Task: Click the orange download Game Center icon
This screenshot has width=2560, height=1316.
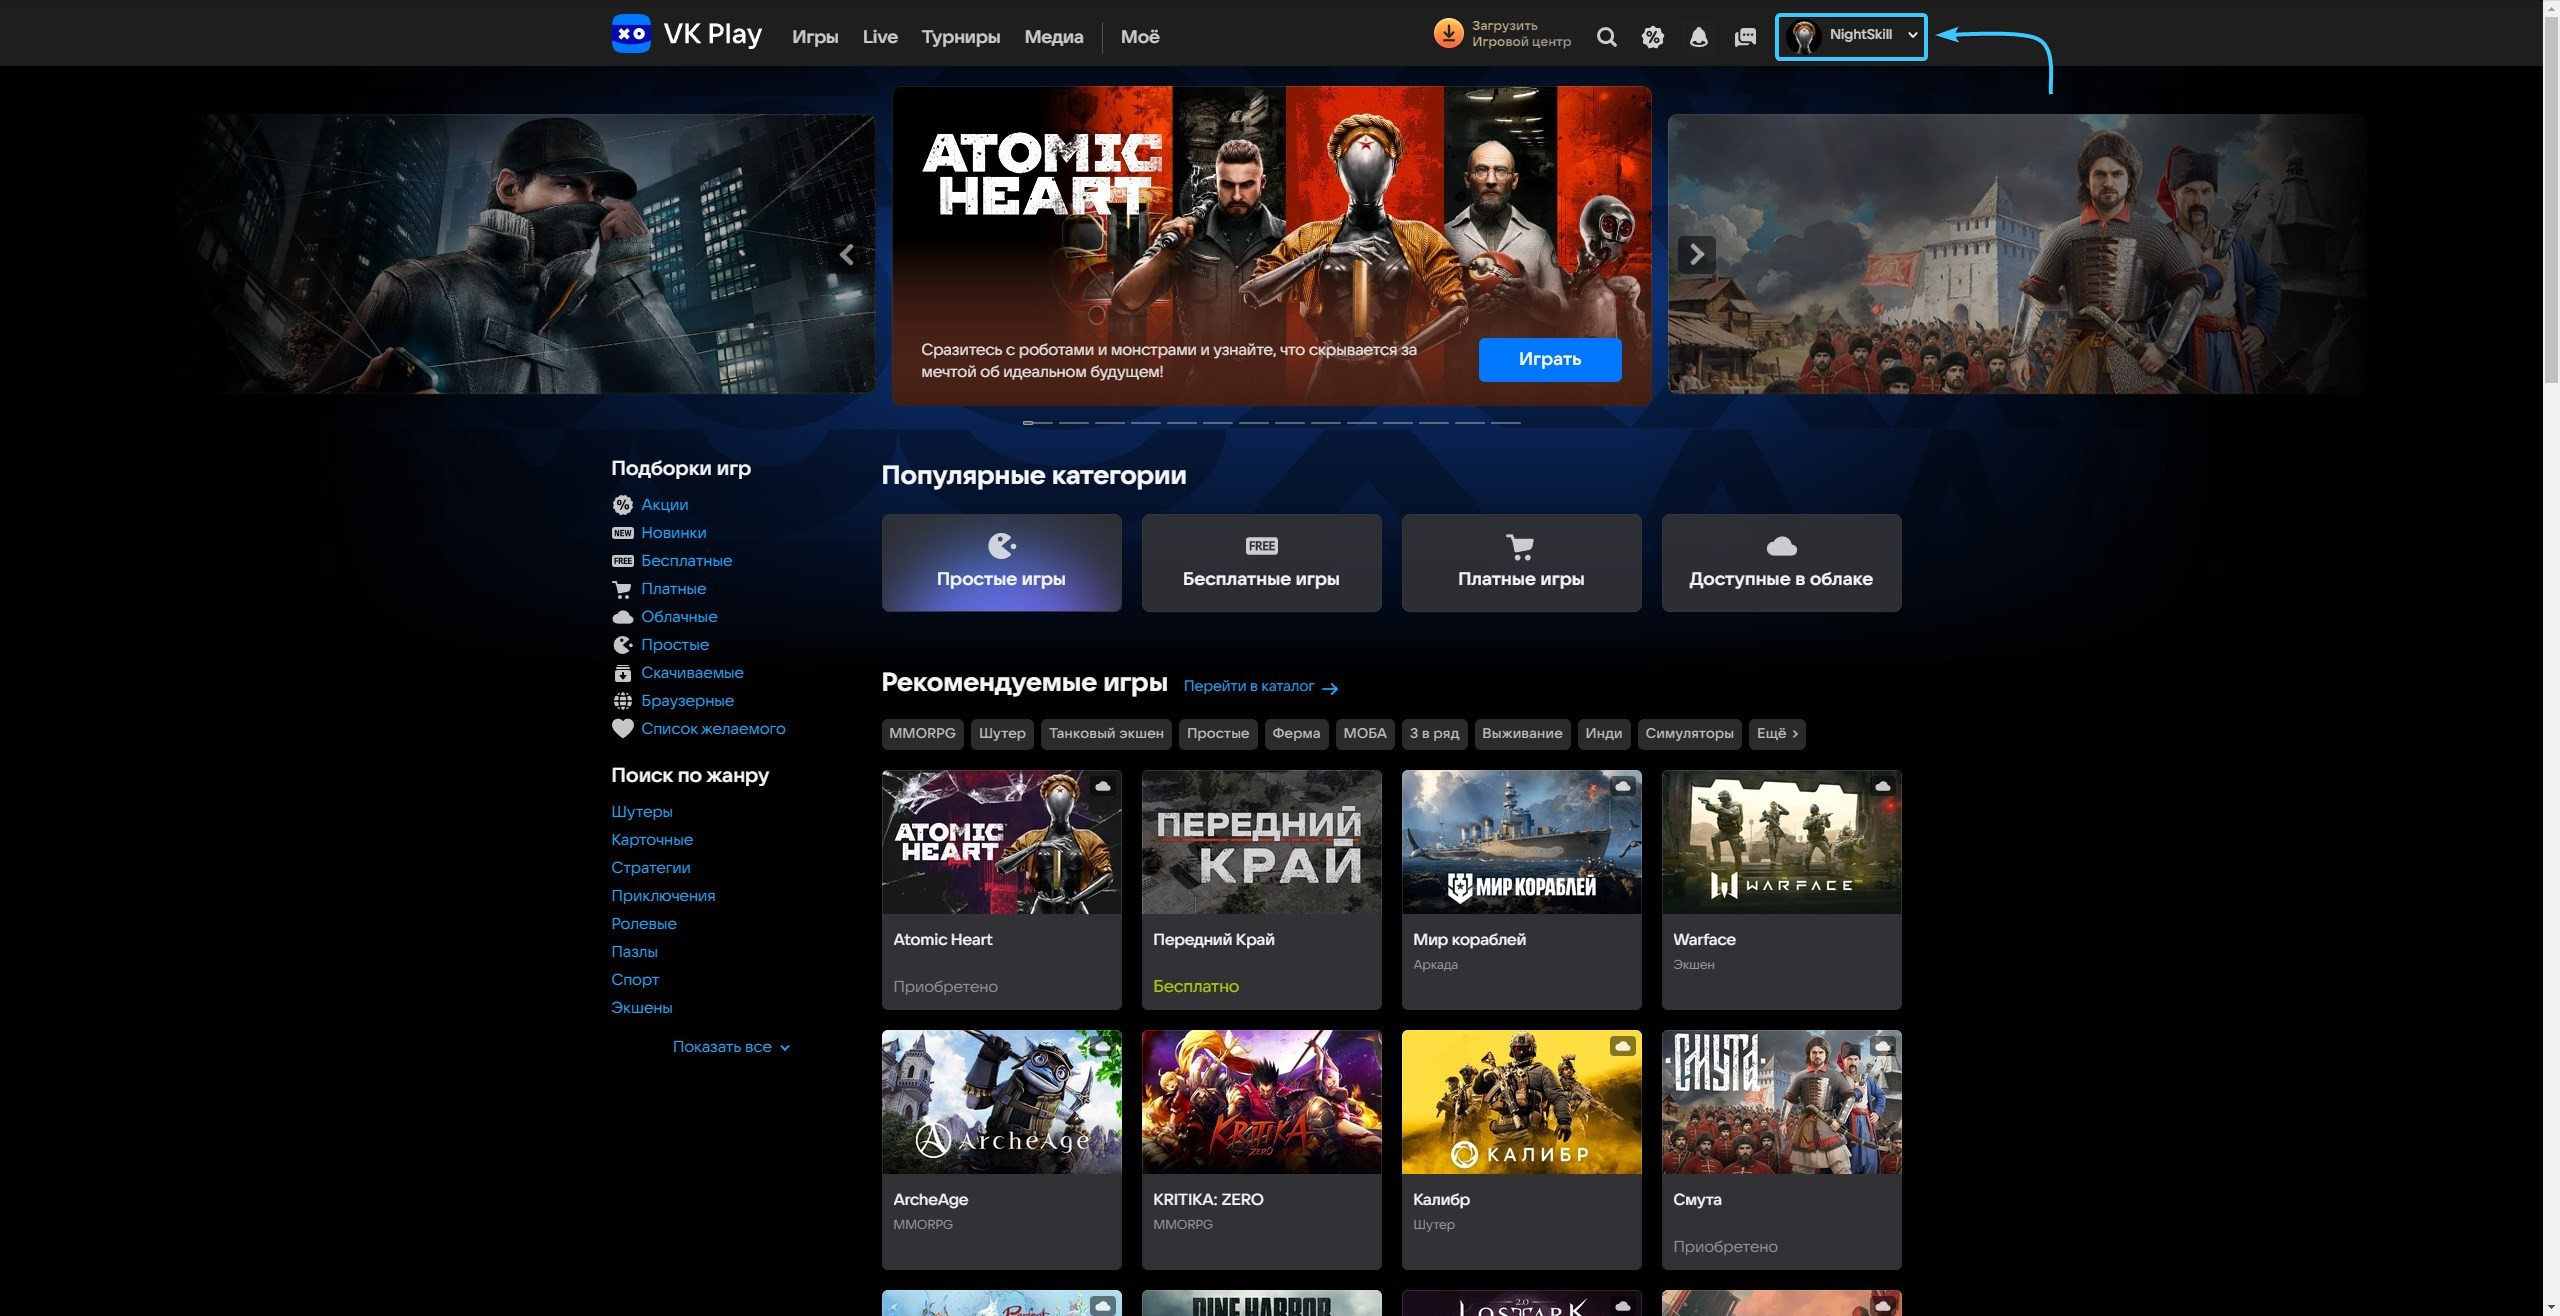Action: 1448,33
